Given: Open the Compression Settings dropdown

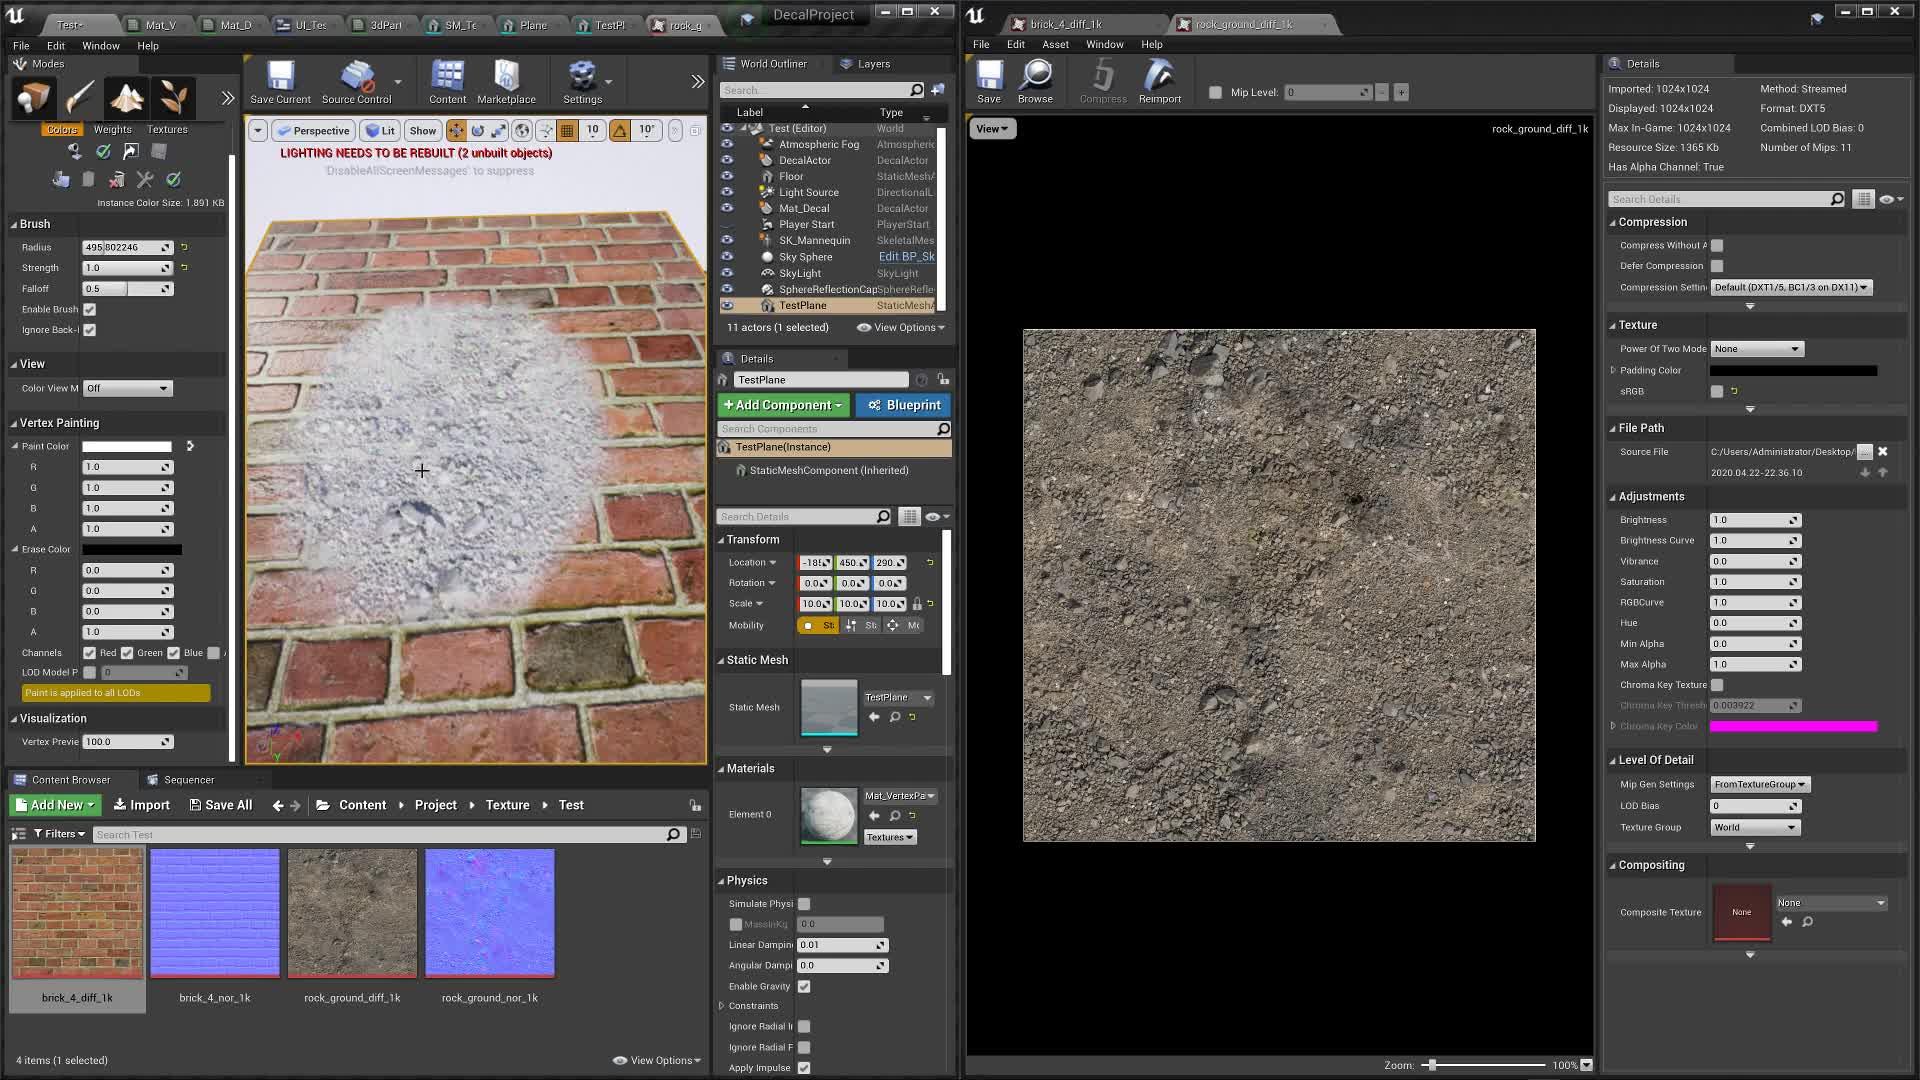Looking at the screenshot, I should pos(1789,287).
